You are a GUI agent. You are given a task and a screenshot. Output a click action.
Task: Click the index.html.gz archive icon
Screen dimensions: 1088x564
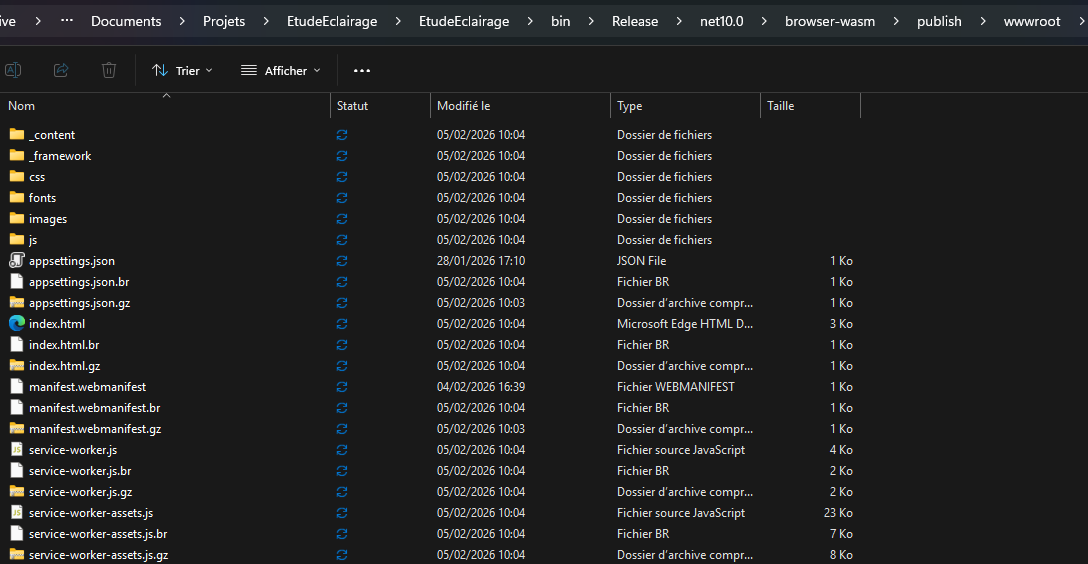[x=16, y=365]
